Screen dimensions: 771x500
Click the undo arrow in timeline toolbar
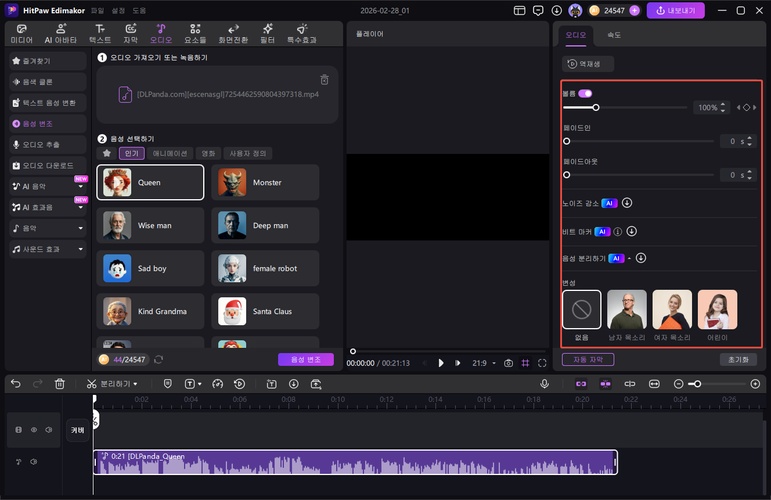click(15, 384)
